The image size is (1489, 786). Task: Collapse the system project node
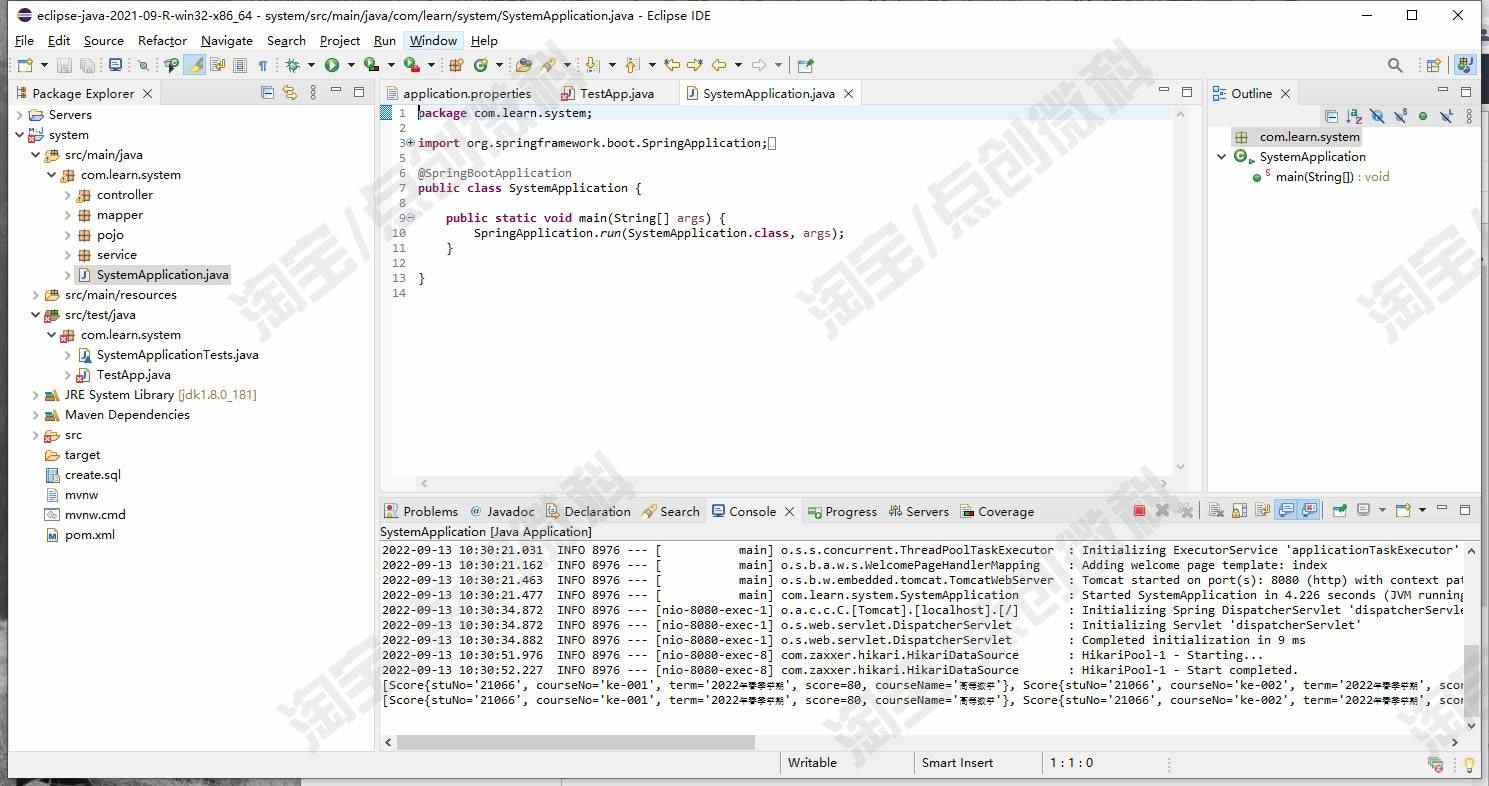pos(19,135)
